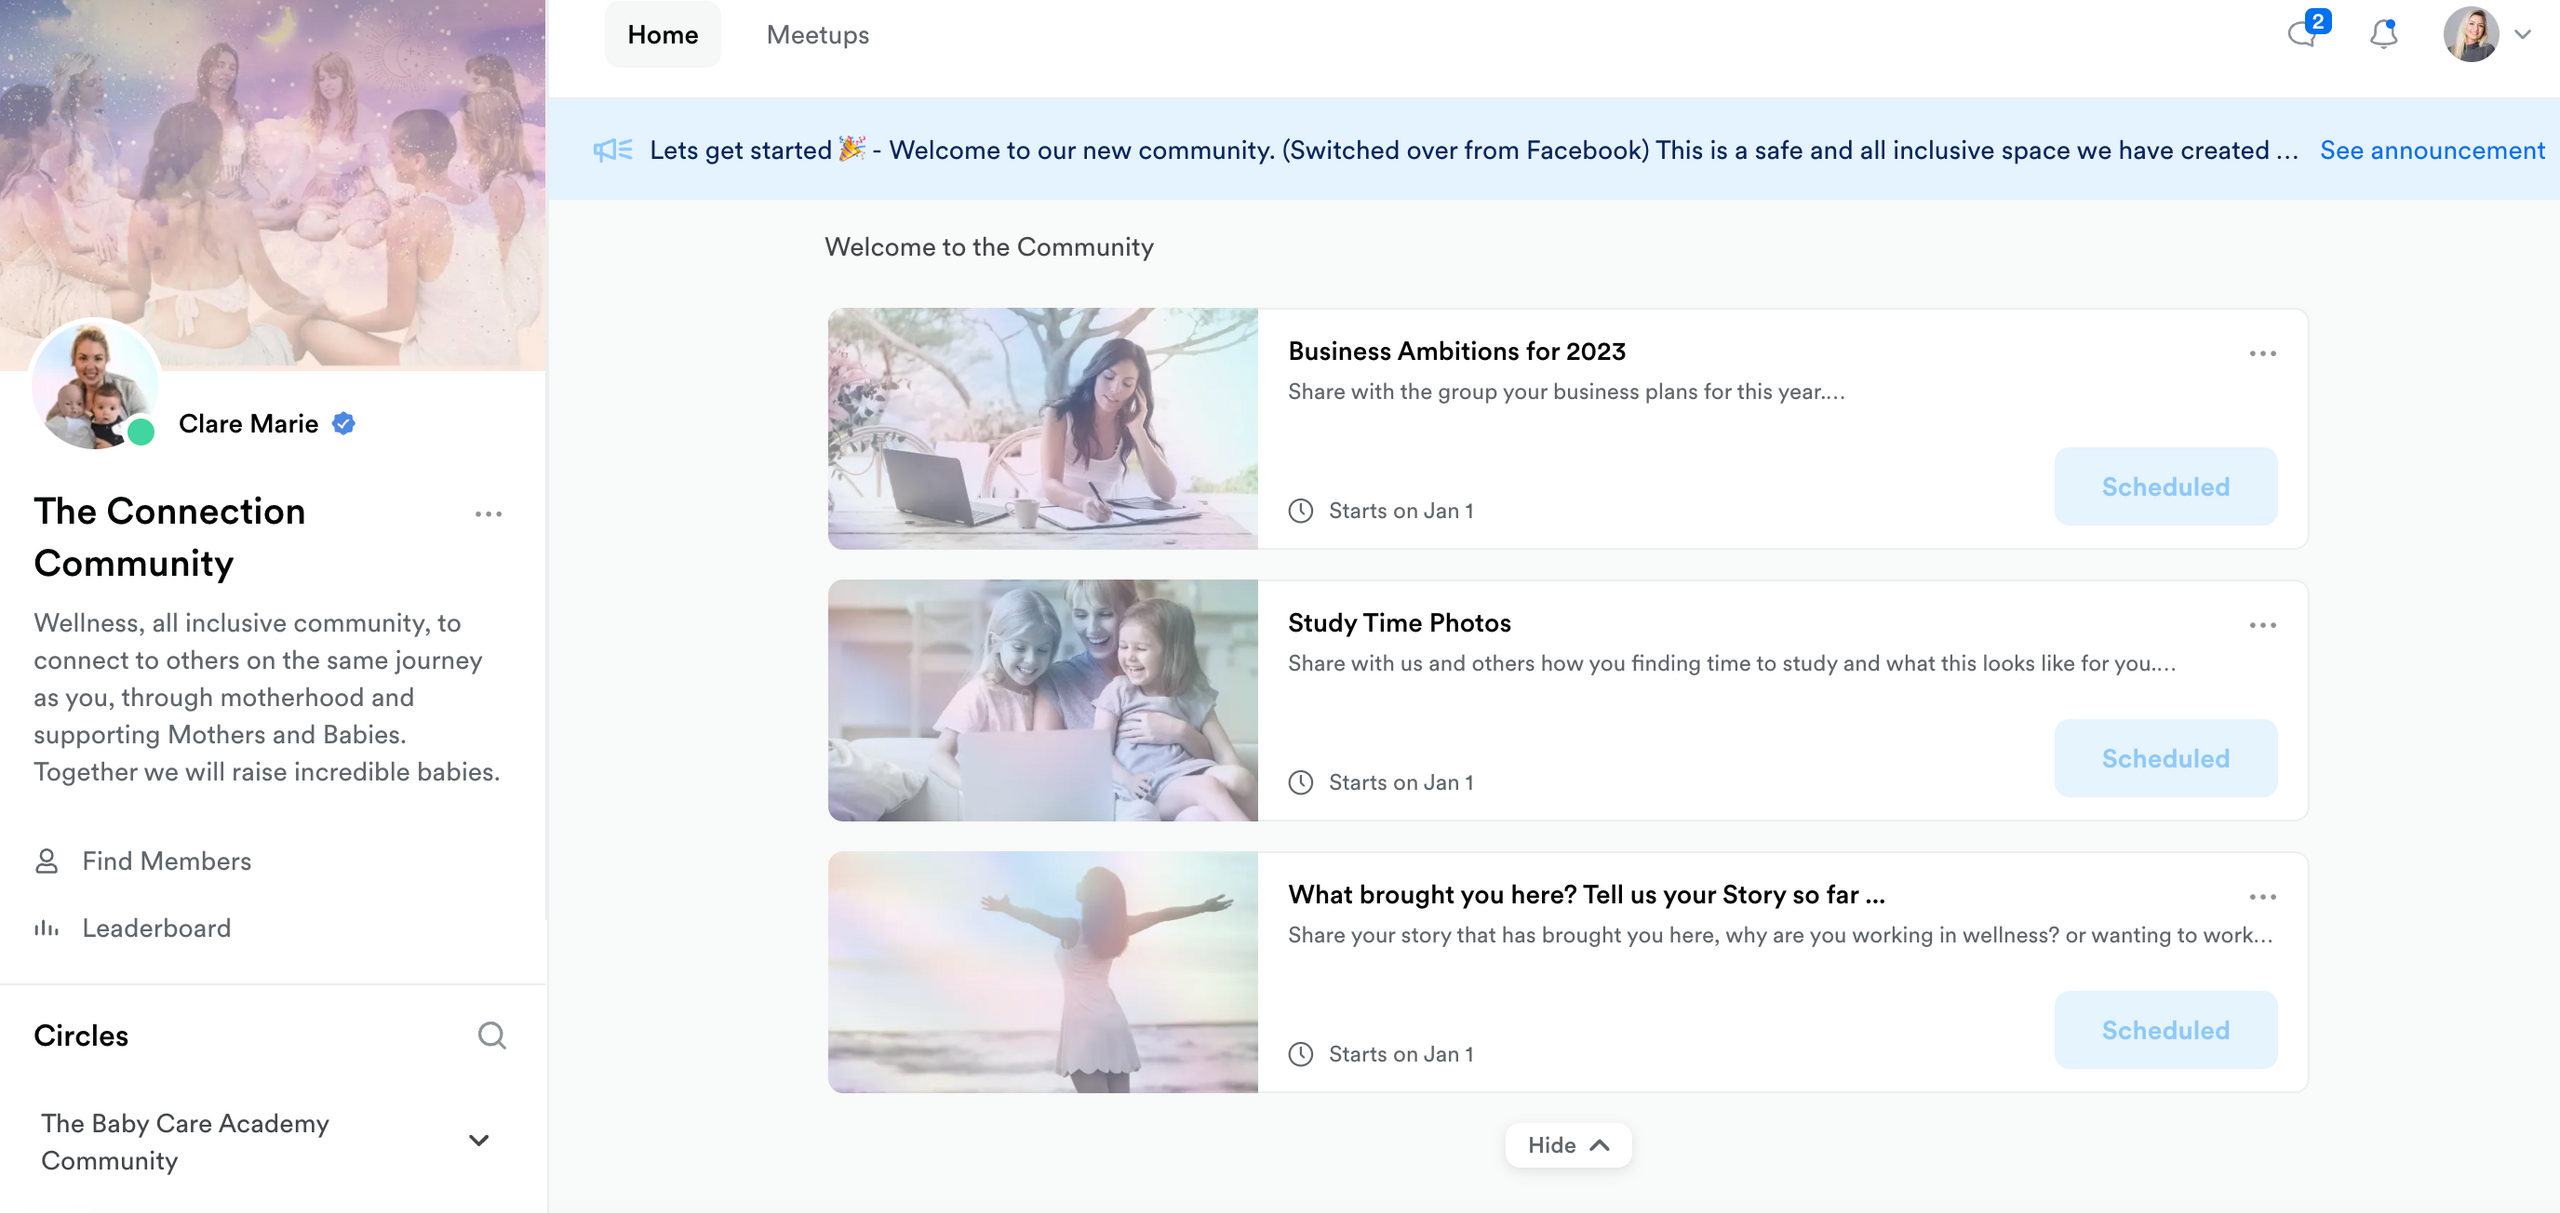Select the Home tab
2560x1213 pixels.
click(x=662, y=35)
